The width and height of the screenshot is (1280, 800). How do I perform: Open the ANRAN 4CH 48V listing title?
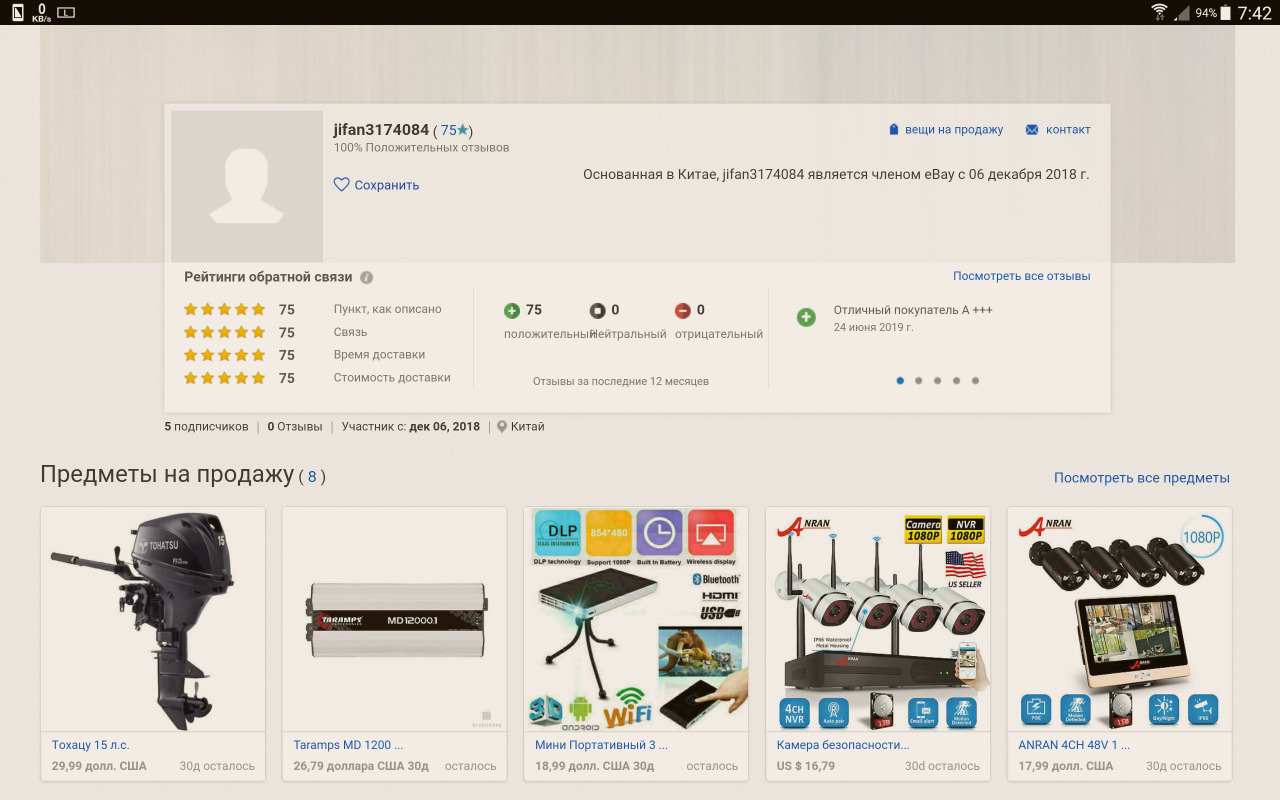pos(1074,745)
